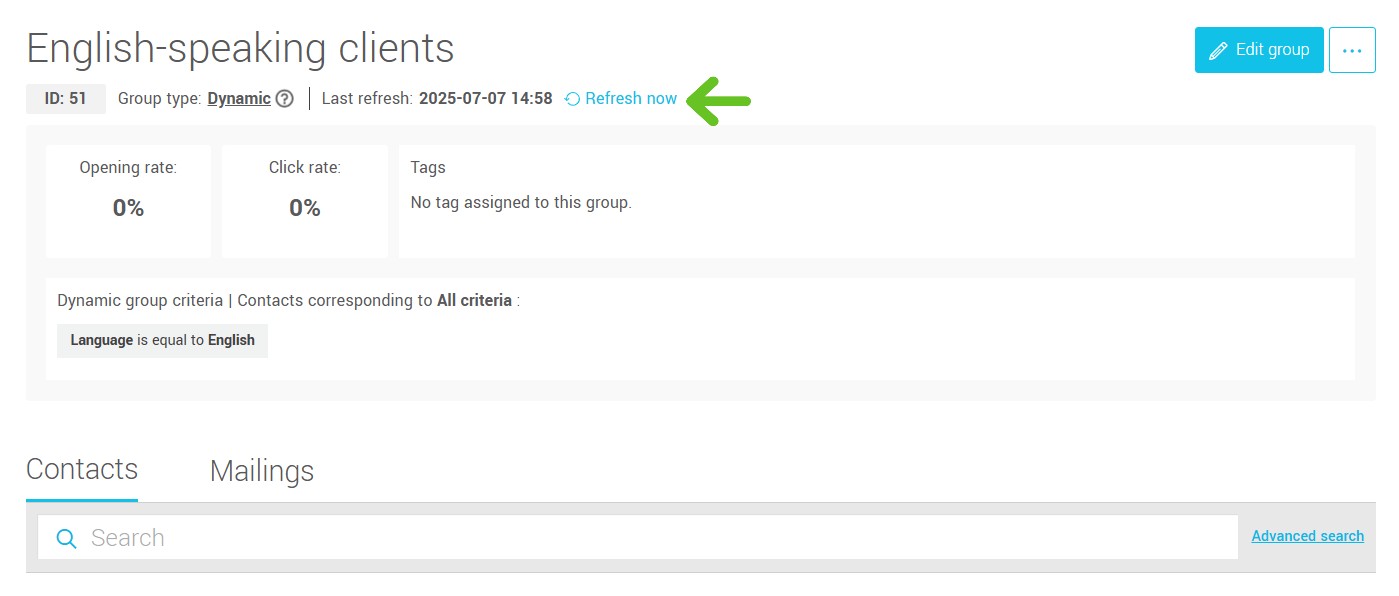Viewport: 1399px width, 596px height.
Task: Click the last refresh timestamp 2025-07-07 14:58
Action: (x=485, y=99)
